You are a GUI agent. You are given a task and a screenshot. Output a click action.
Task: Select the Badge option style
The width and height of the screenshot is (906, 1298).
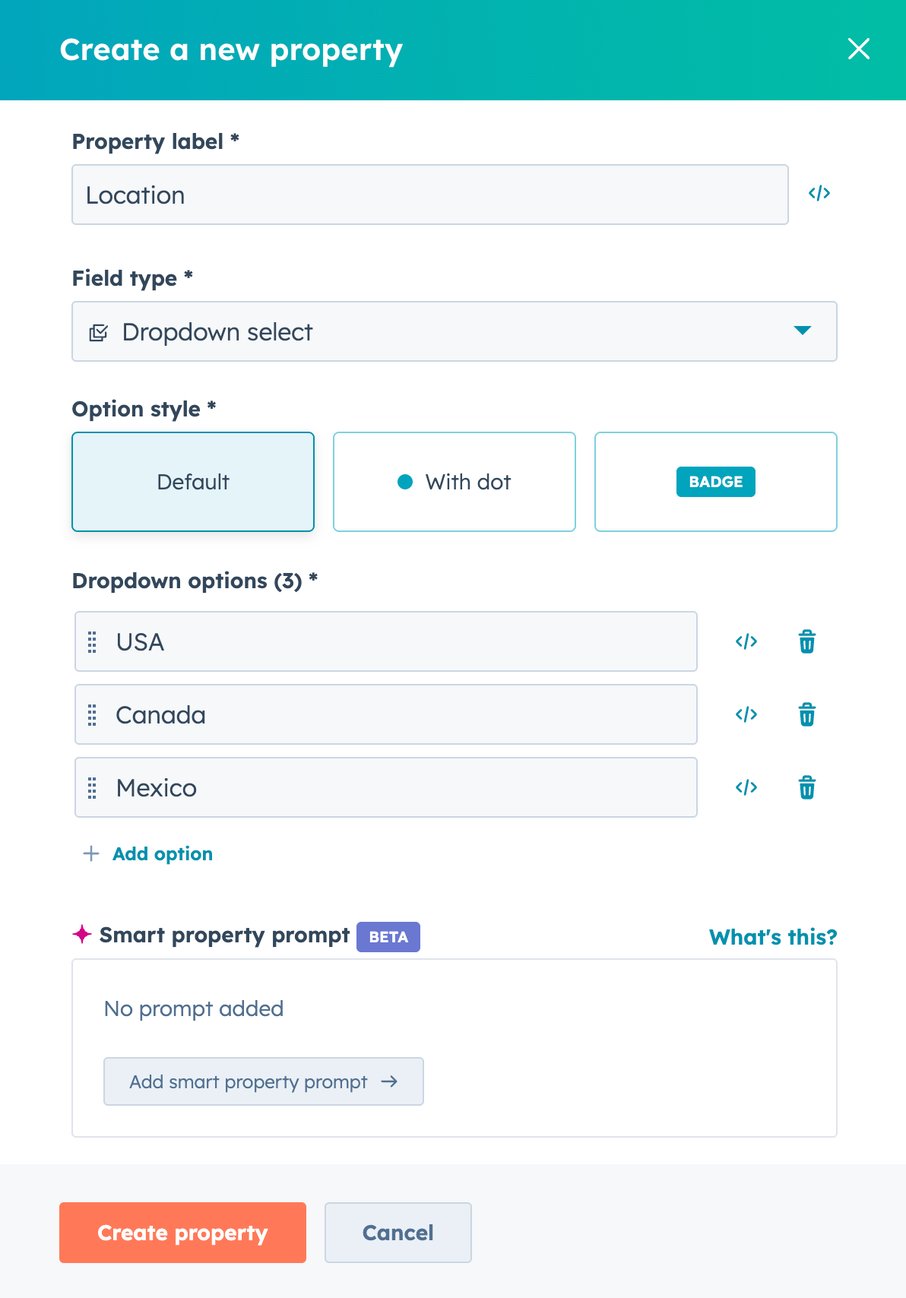[715, 481]
